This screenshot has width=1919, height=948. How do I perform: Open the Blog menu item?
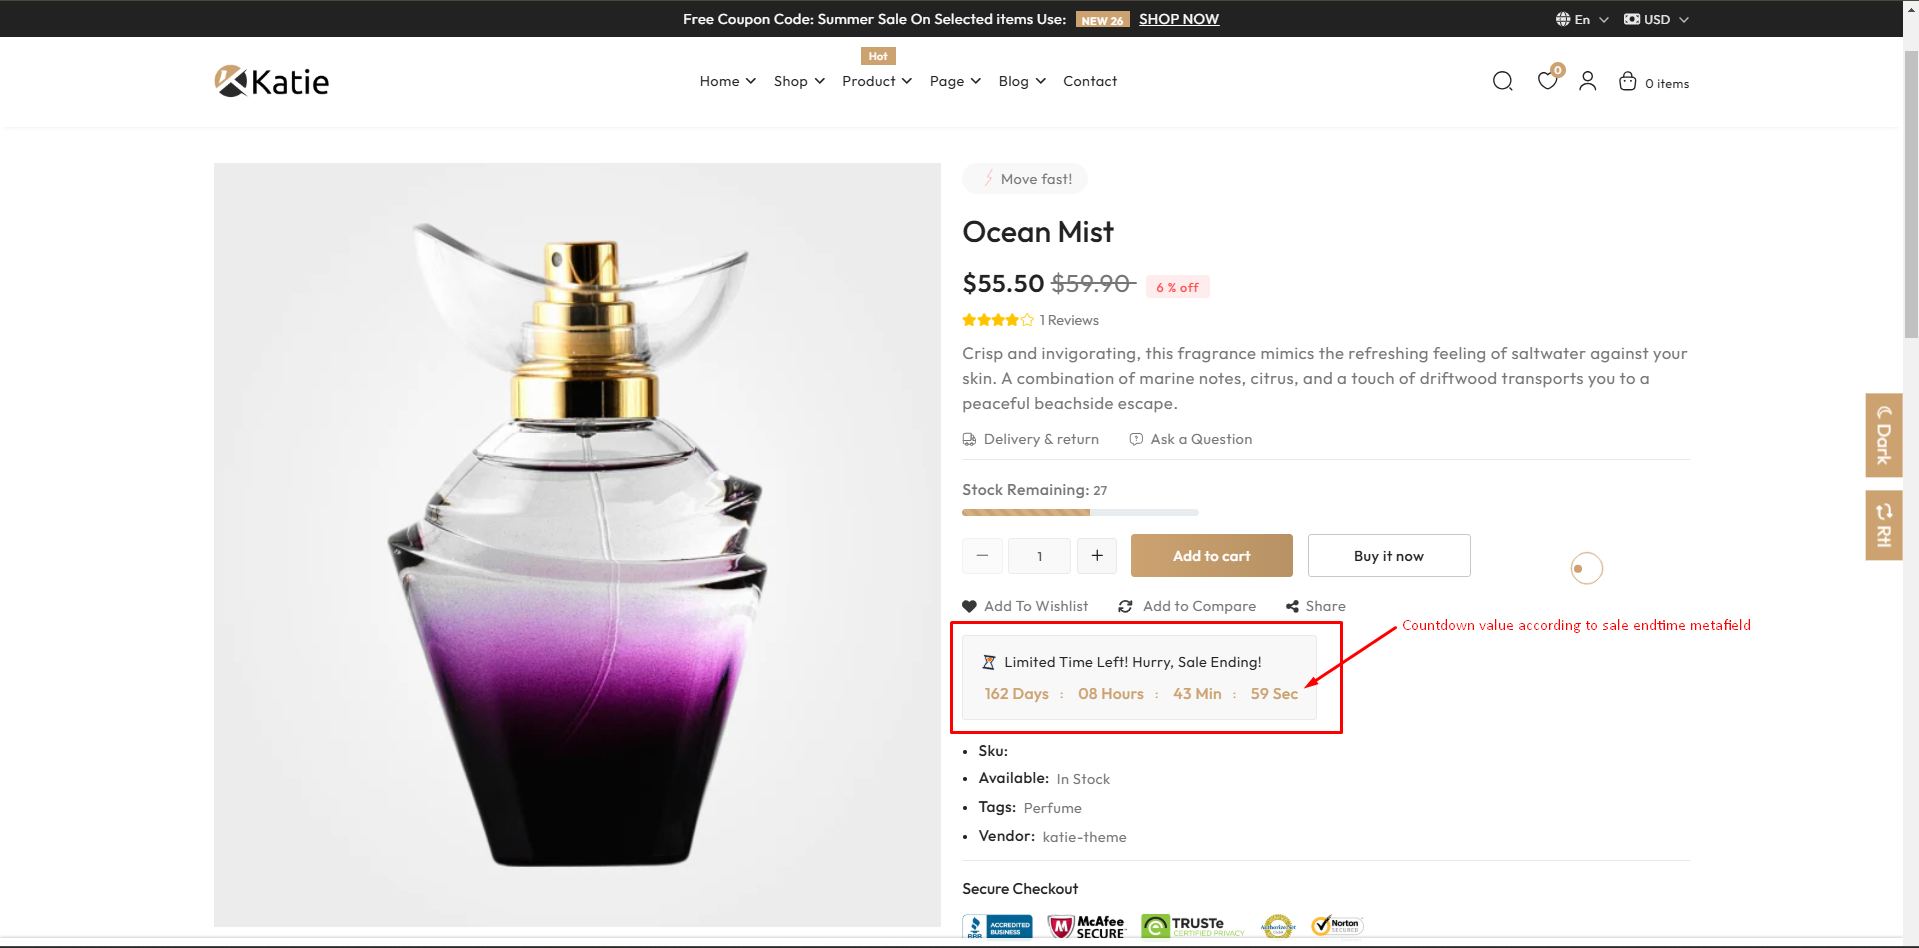pyautogui.click(x=1020, y=81)
